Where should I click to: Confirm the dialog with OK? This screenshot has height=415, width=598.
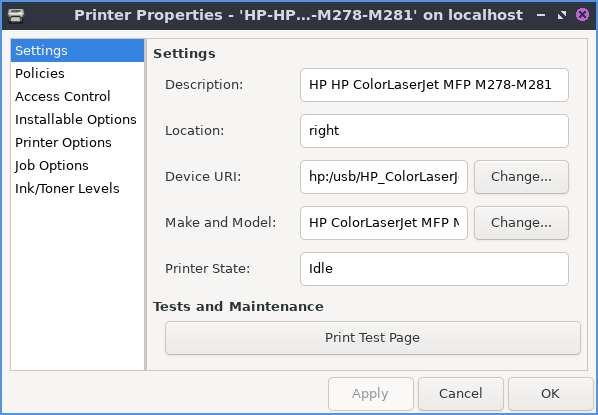click(x=550, y=394)
